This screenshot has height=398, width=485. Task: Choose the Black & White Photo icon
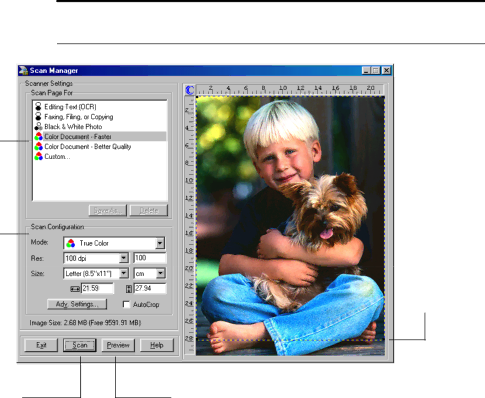(38, 127)
